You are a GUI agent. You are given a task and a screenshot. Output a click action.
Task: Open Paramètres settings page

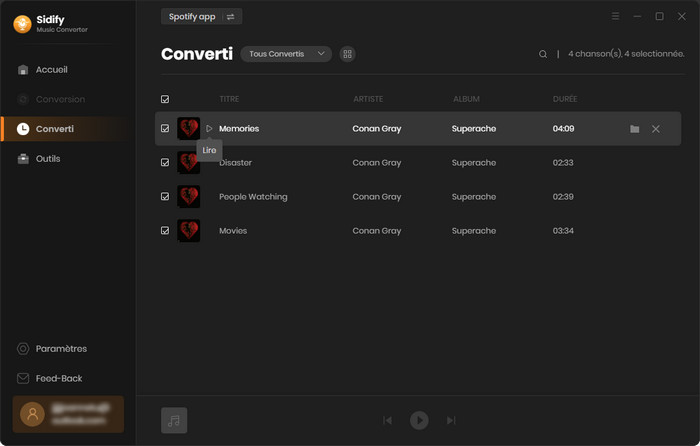[x=60, y=349]
